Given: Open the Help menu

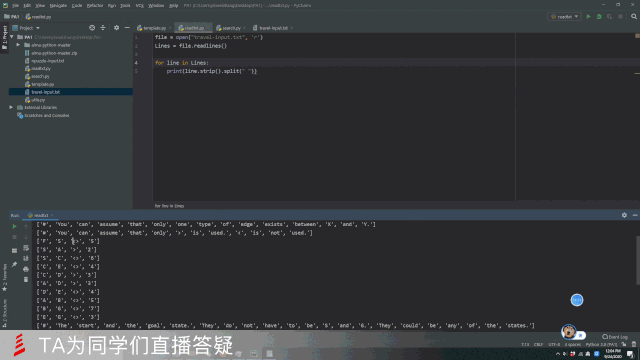Looking at the screenshot, I should [x=173, y=5].
